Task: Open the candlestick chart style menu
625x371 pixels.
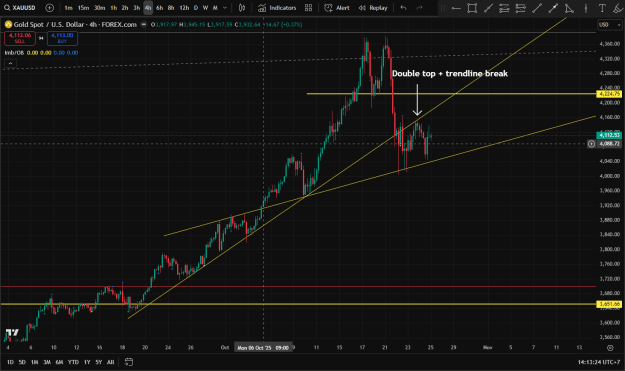Action: [242, 8]
